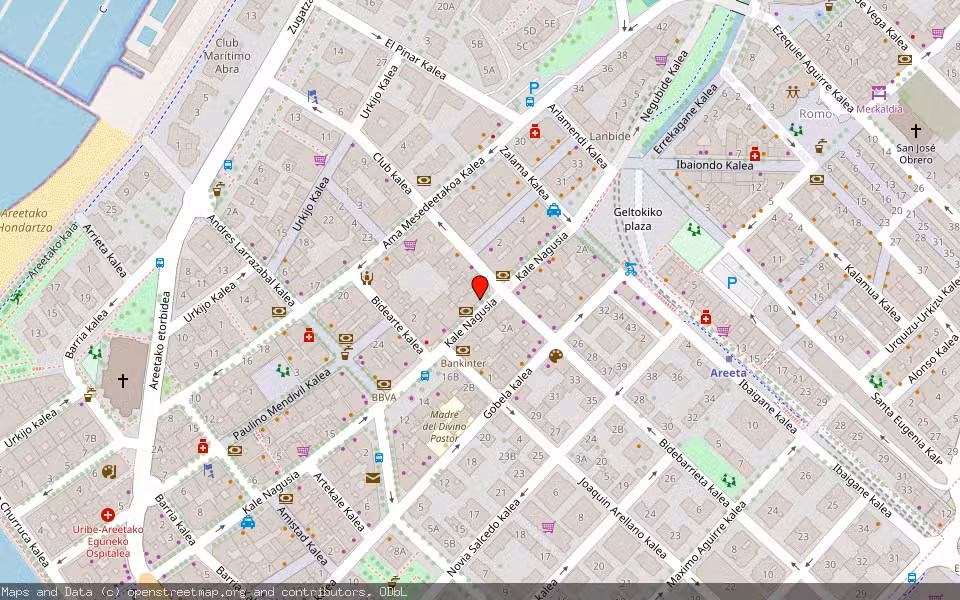Click the people icon northwest of Romo
Viewport: 960px width, 600px height.
[793, 93]
